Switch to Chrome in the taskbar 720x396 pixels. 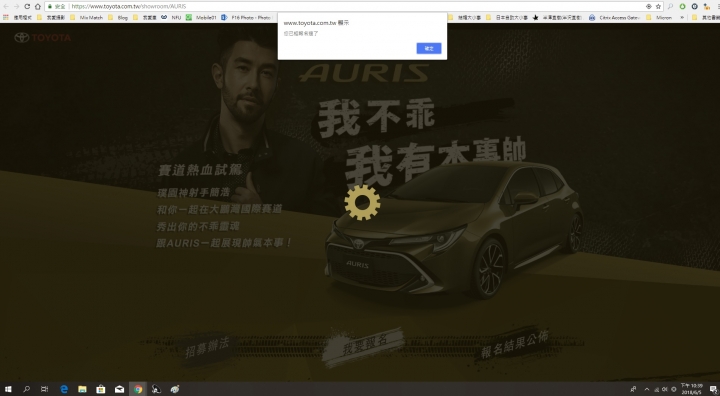[138, 389]
